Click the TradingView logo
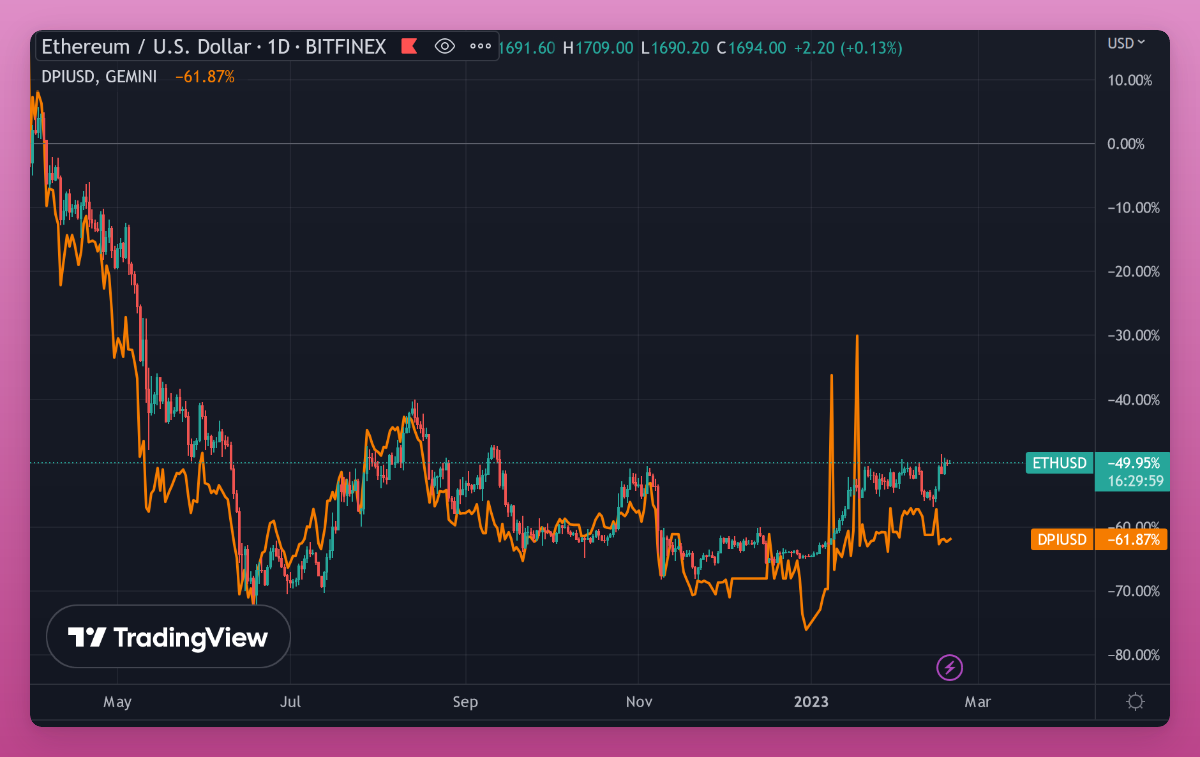The width and height of the screenshot is (1200, 757). [167, 636]
